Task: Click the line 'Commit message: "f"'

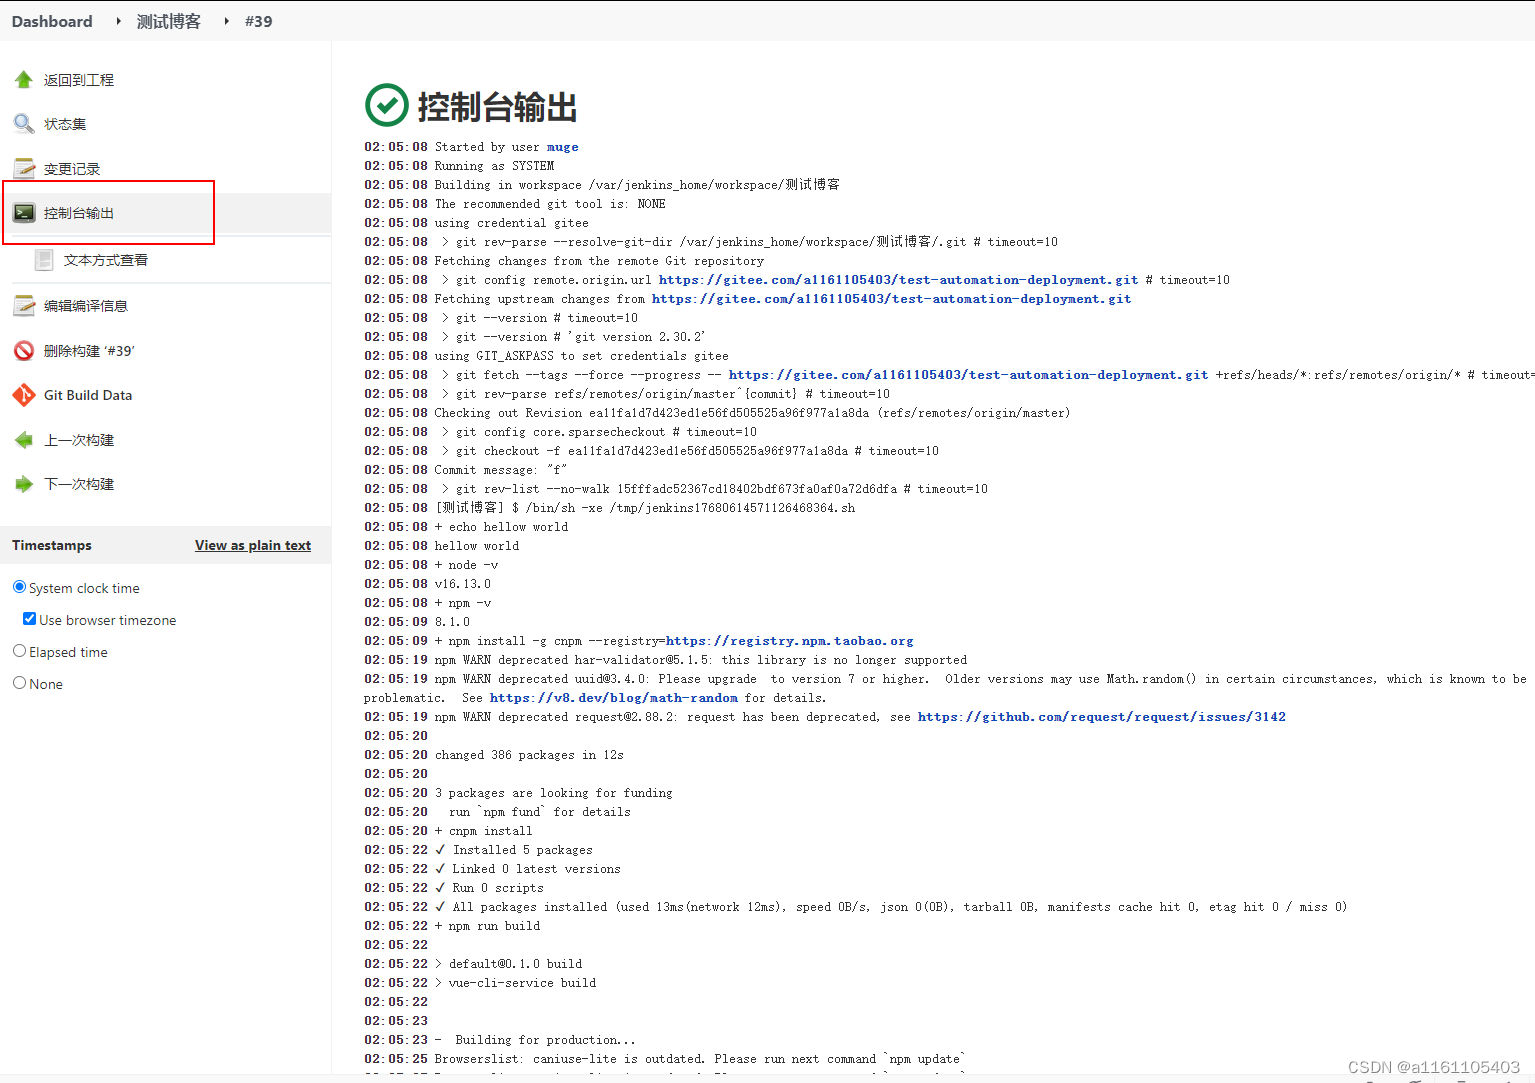Action: pos(500,470)
